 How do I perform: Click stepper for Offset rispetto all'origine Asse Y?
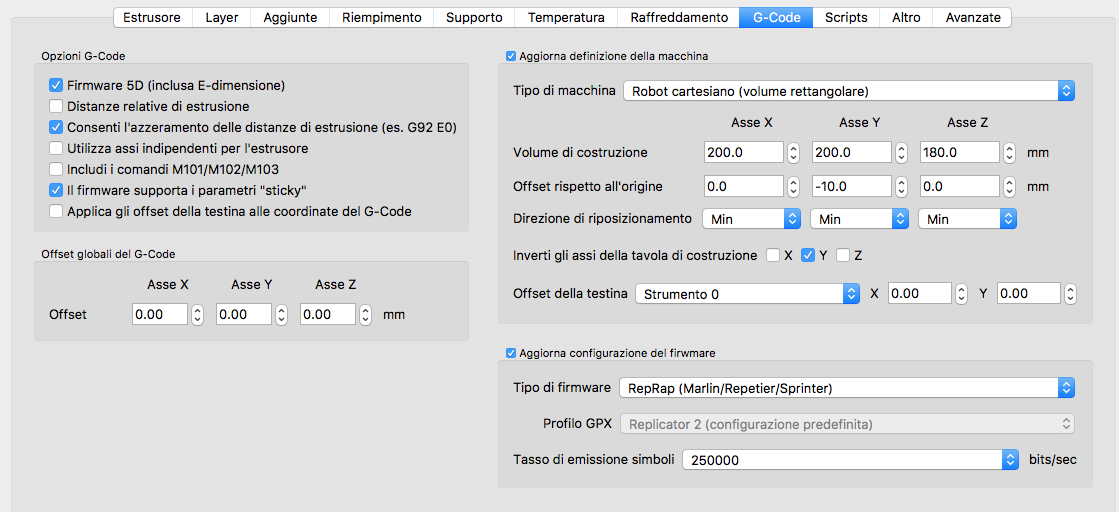[x=901, y=187]
